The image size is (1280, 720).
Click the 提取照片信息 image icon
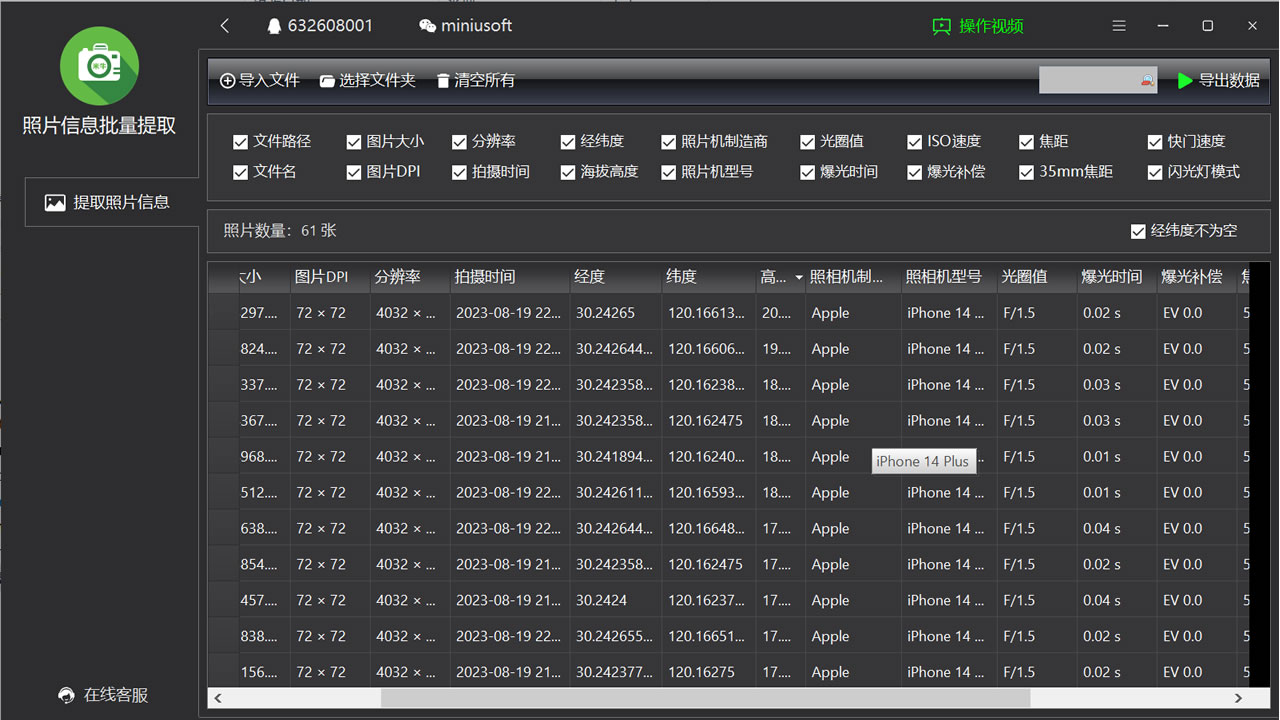click(x=56, y=202)
